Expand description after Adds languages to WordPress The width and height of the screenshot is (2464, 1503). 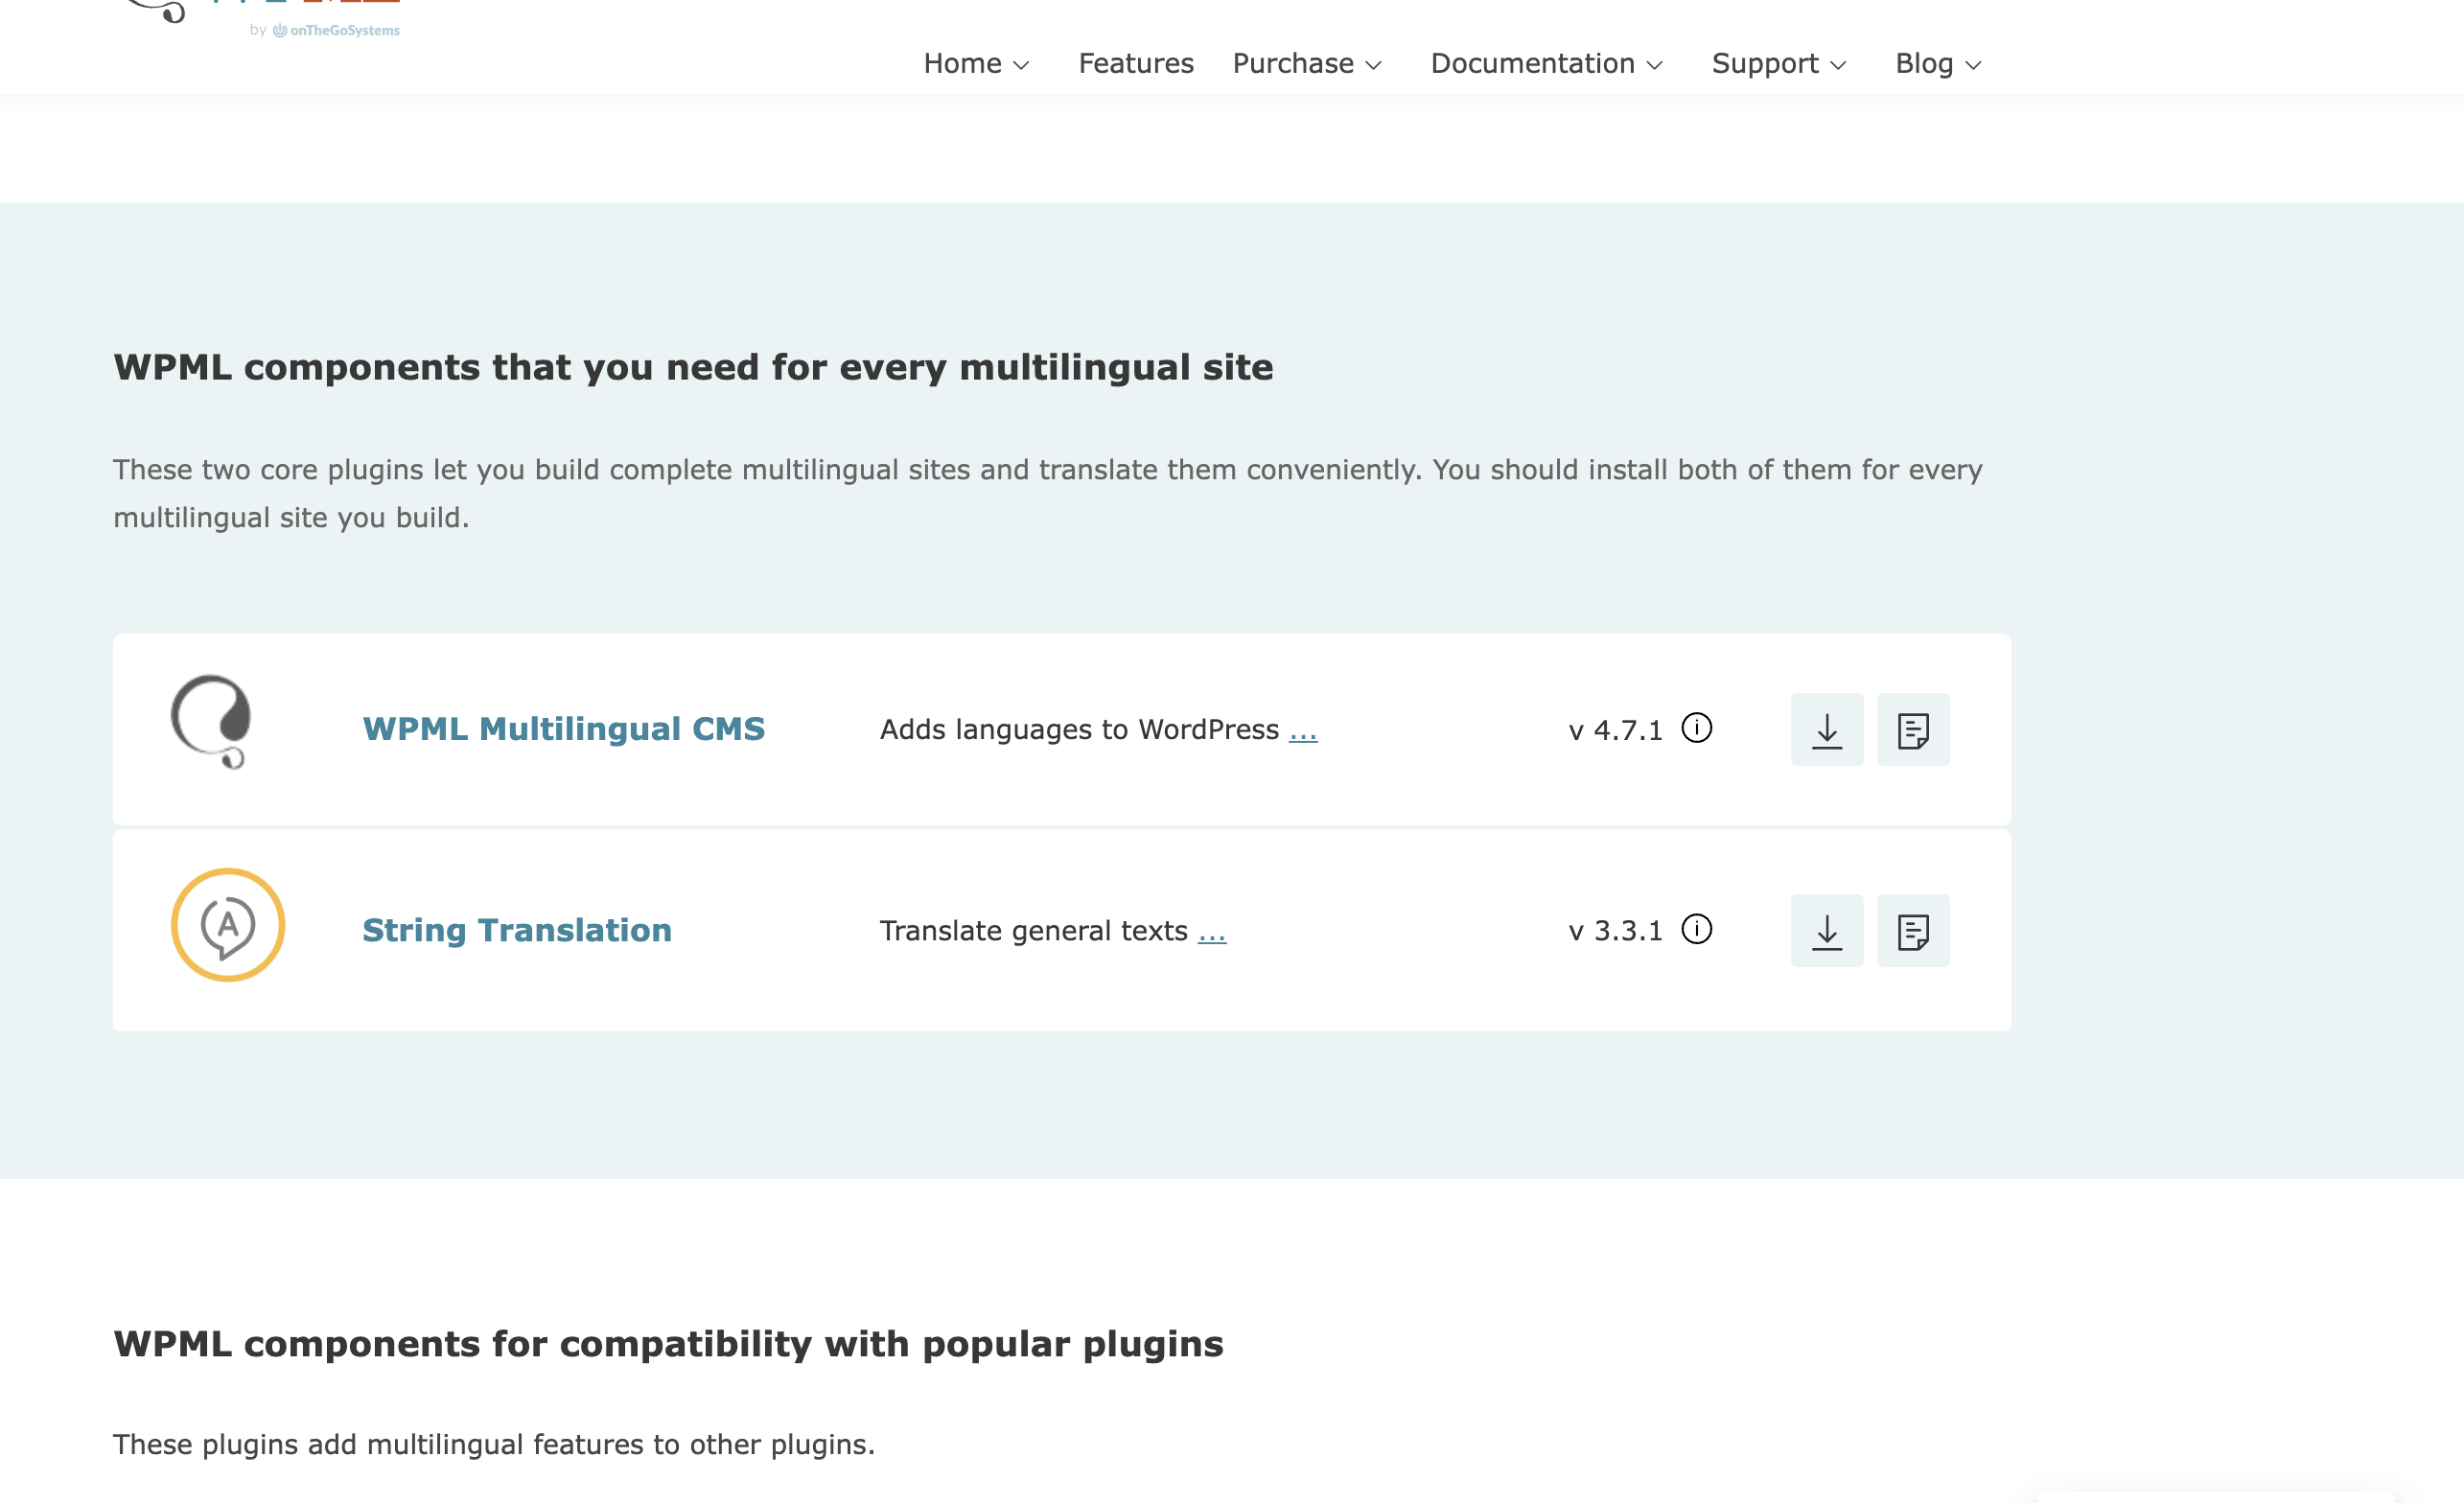[x=1302, y=731]
